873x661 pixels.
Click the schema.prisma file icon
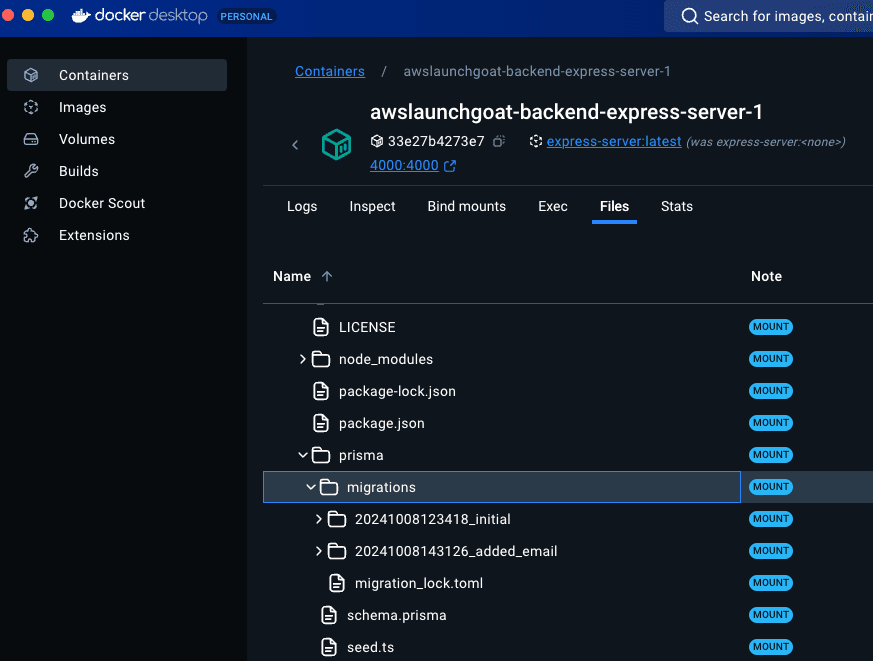click(329, 615)
